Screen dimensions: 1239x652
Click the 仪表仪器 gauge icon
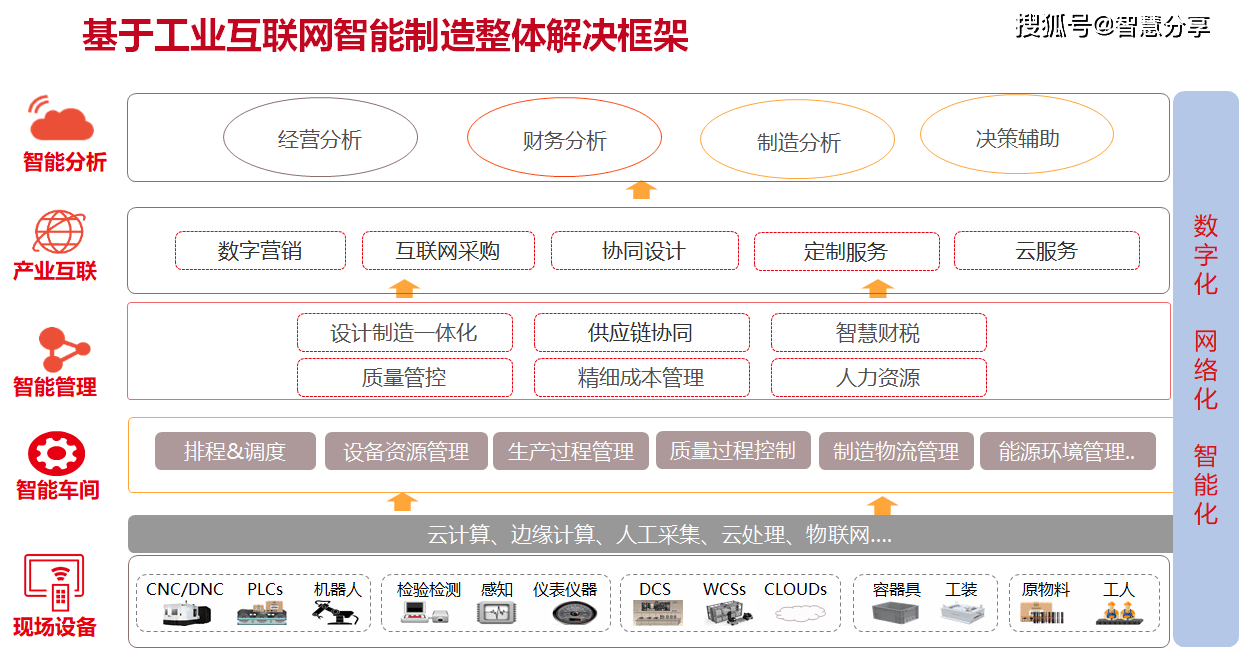tap(573, 612)
